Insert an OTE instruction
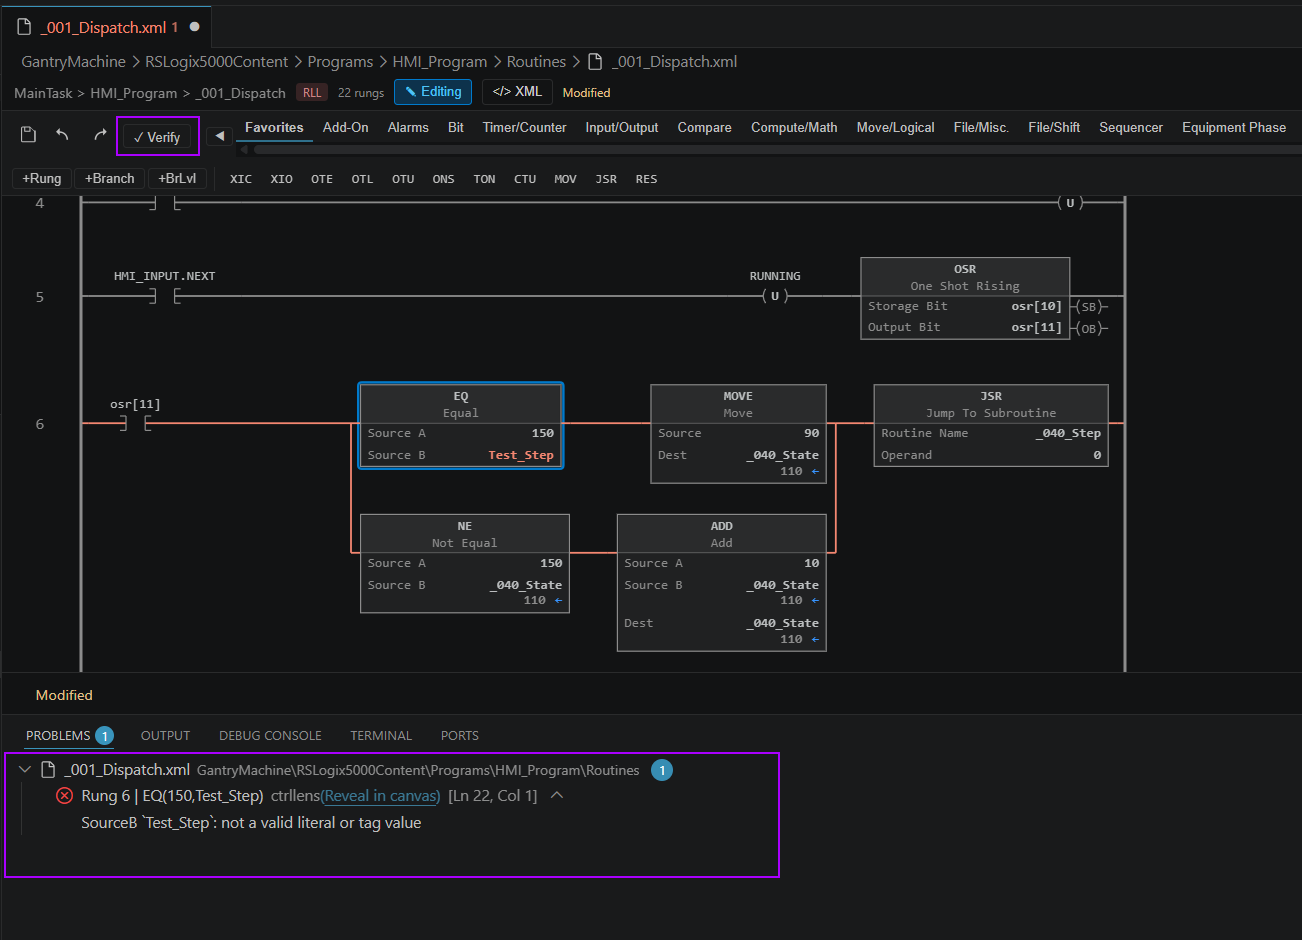Viewport: 1302px width, 940px height. [322, 179]
